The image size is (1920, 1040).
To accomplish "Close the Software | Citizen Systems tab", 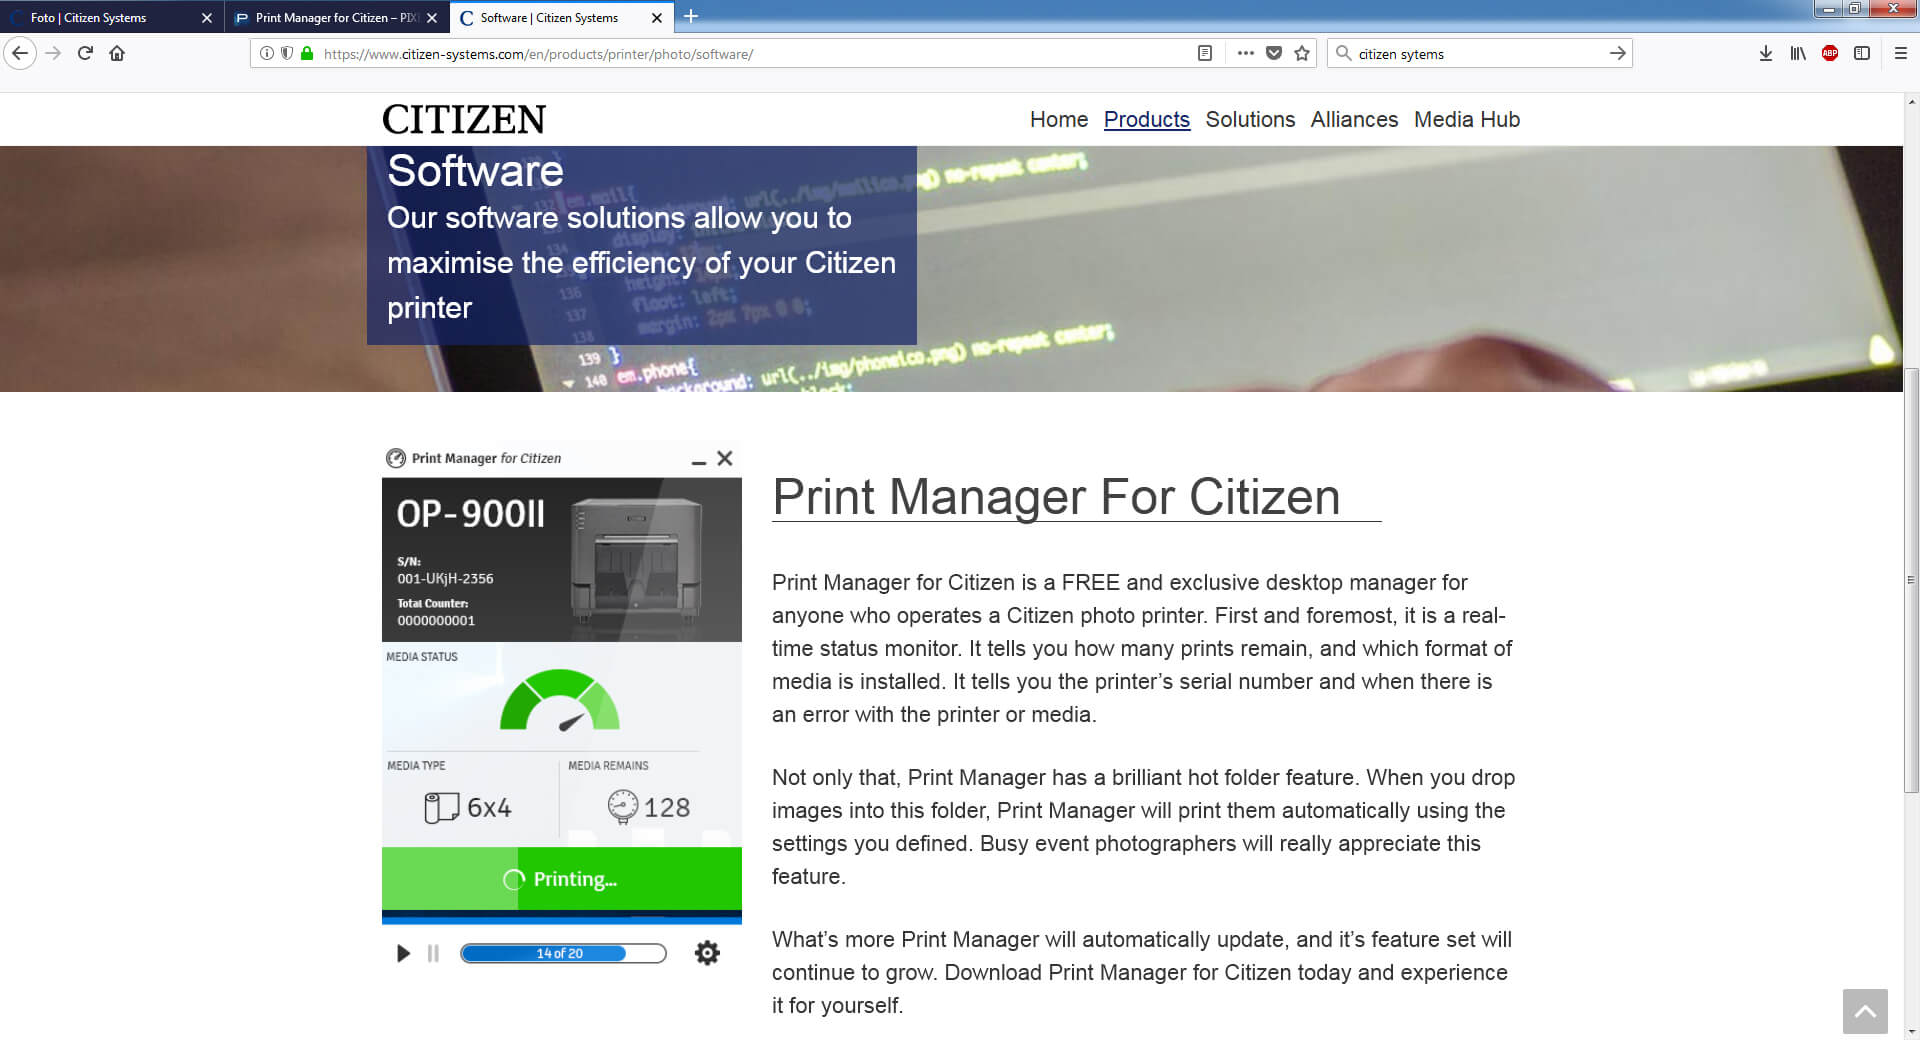I will pos(657,18).
